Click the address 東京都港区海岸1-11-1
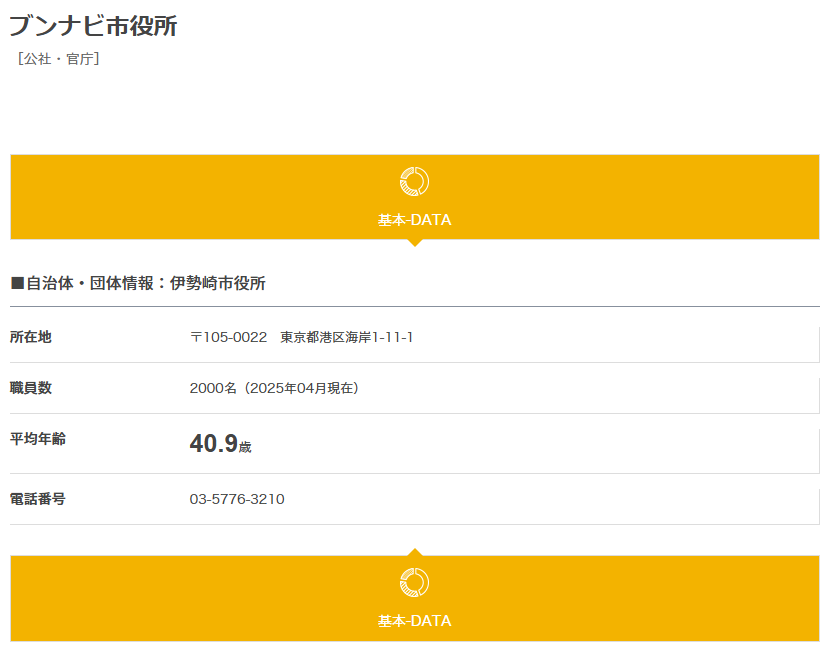The image size is (828, 652). click(347, 338)
